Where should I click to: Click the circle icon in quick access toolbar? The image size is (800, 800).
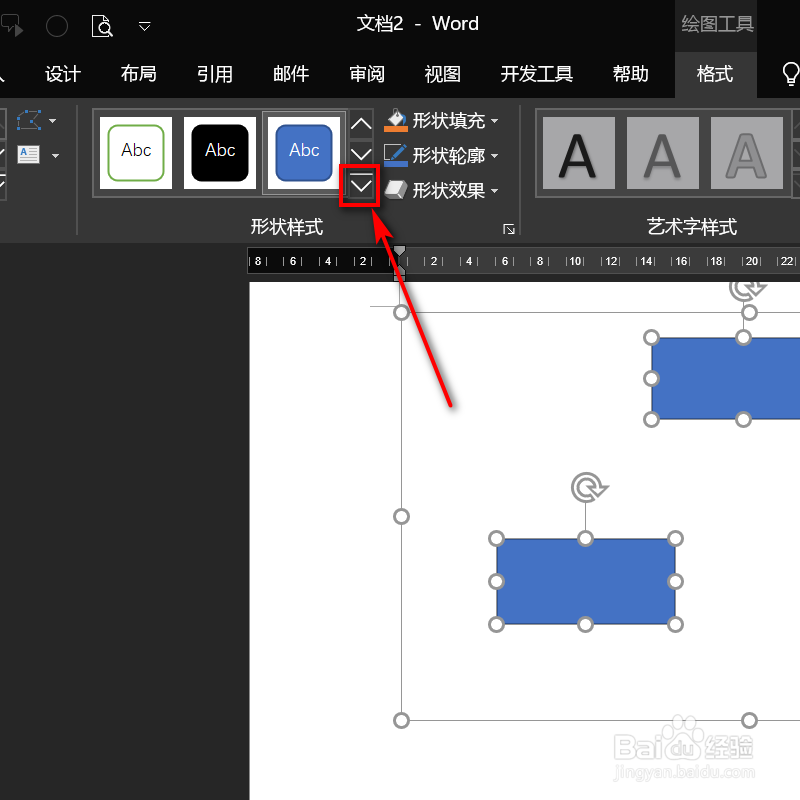(57, 26)
